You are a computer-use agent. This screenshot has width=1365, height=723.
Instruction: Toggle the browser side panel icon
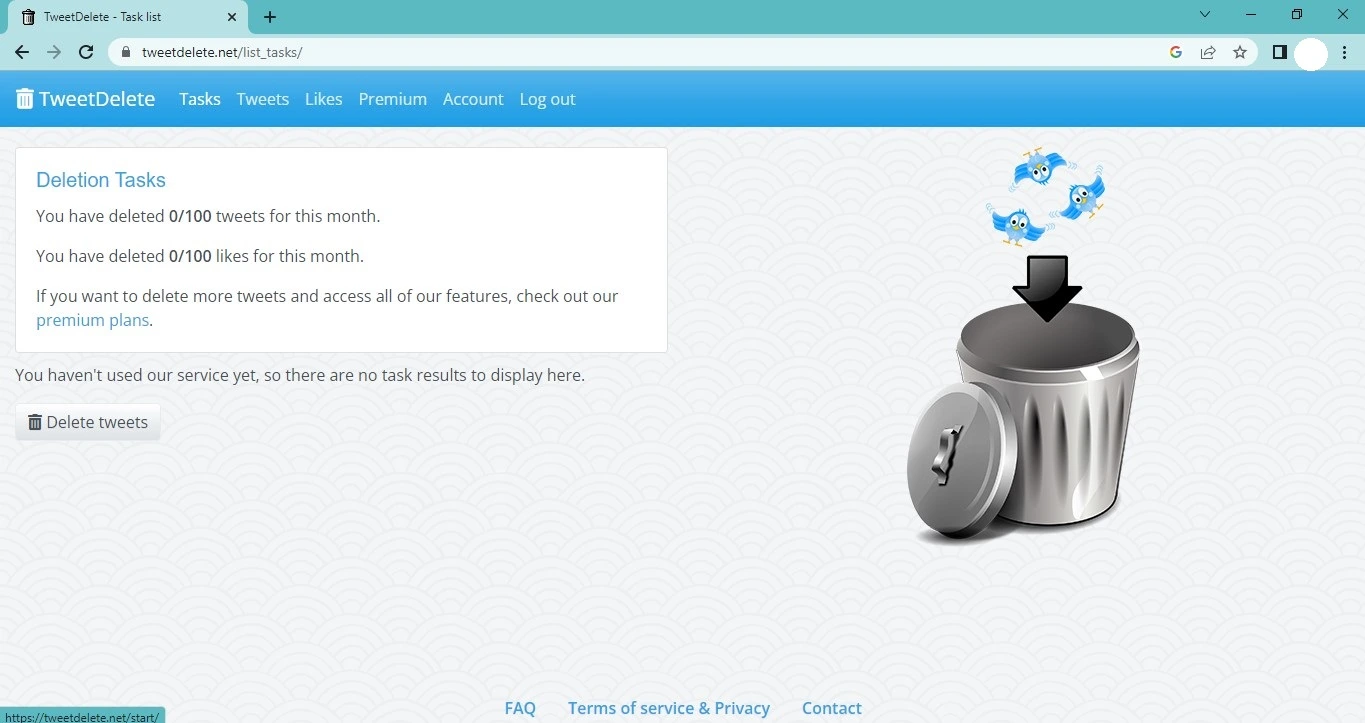click(1279, 52)
